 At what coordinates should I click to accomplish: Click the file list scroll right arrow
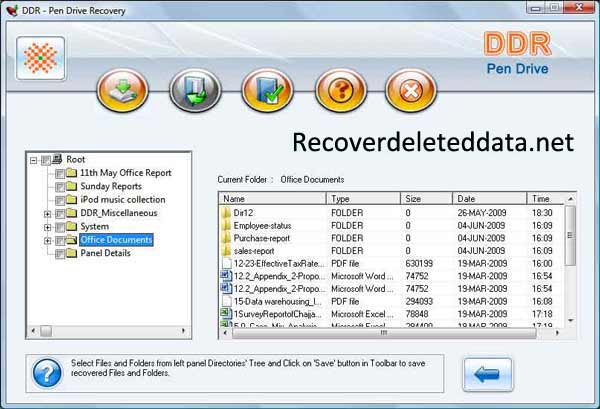[x=557, y=333]
